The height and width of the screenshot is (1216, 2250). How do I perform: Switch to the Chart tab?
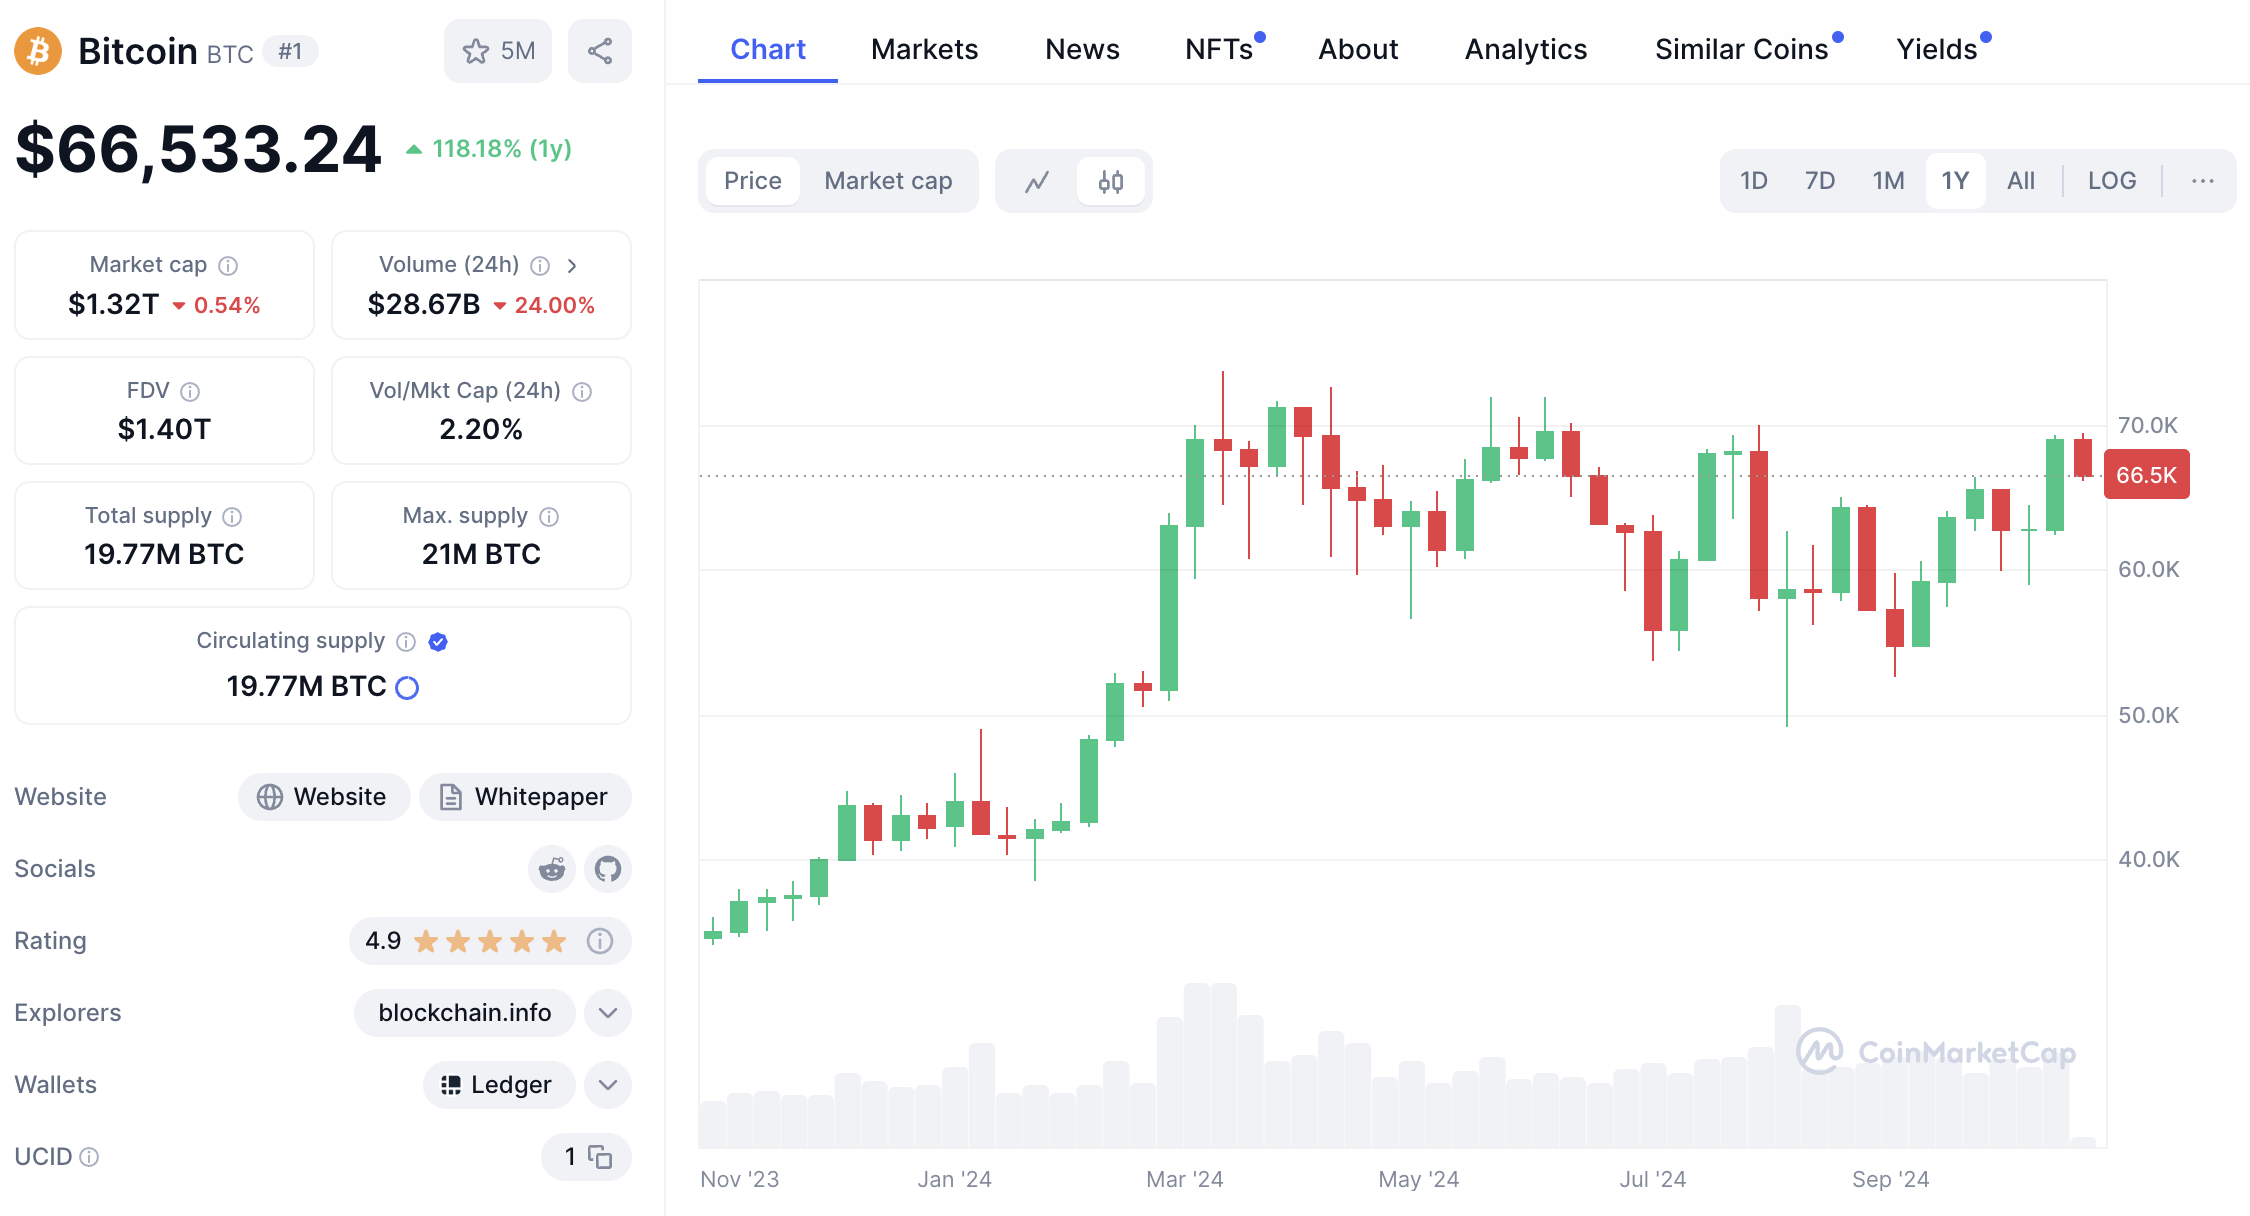click(x=768, y=49)
